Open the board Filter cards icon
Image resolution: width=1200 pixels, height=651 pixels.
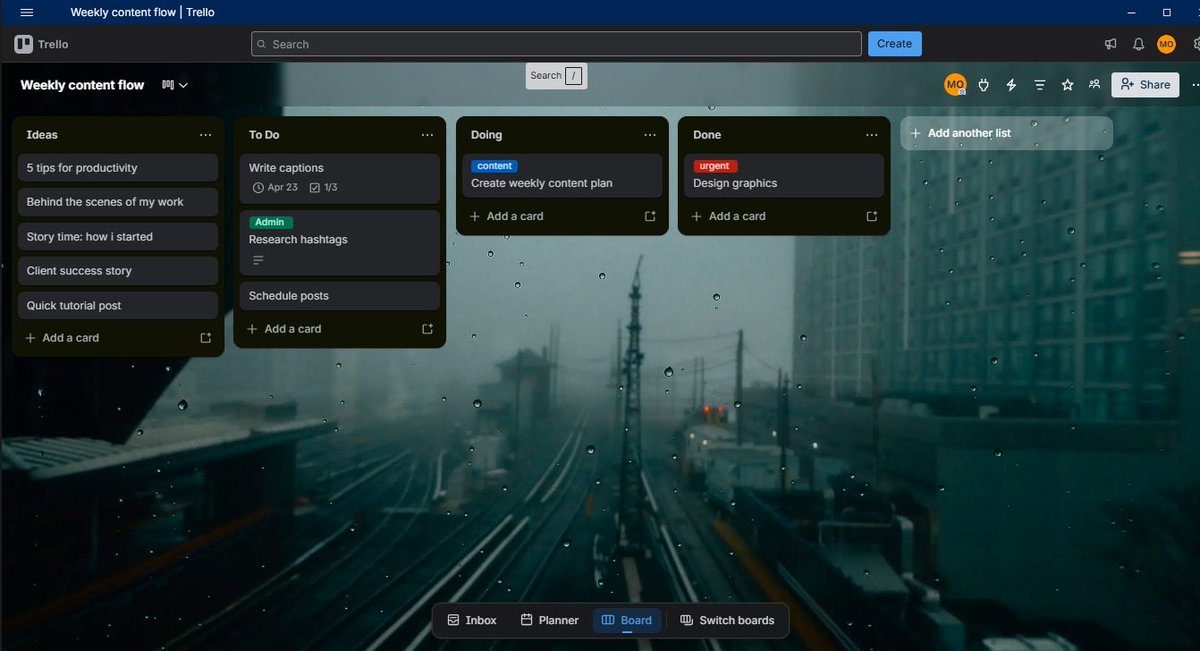click(1039, 85)
